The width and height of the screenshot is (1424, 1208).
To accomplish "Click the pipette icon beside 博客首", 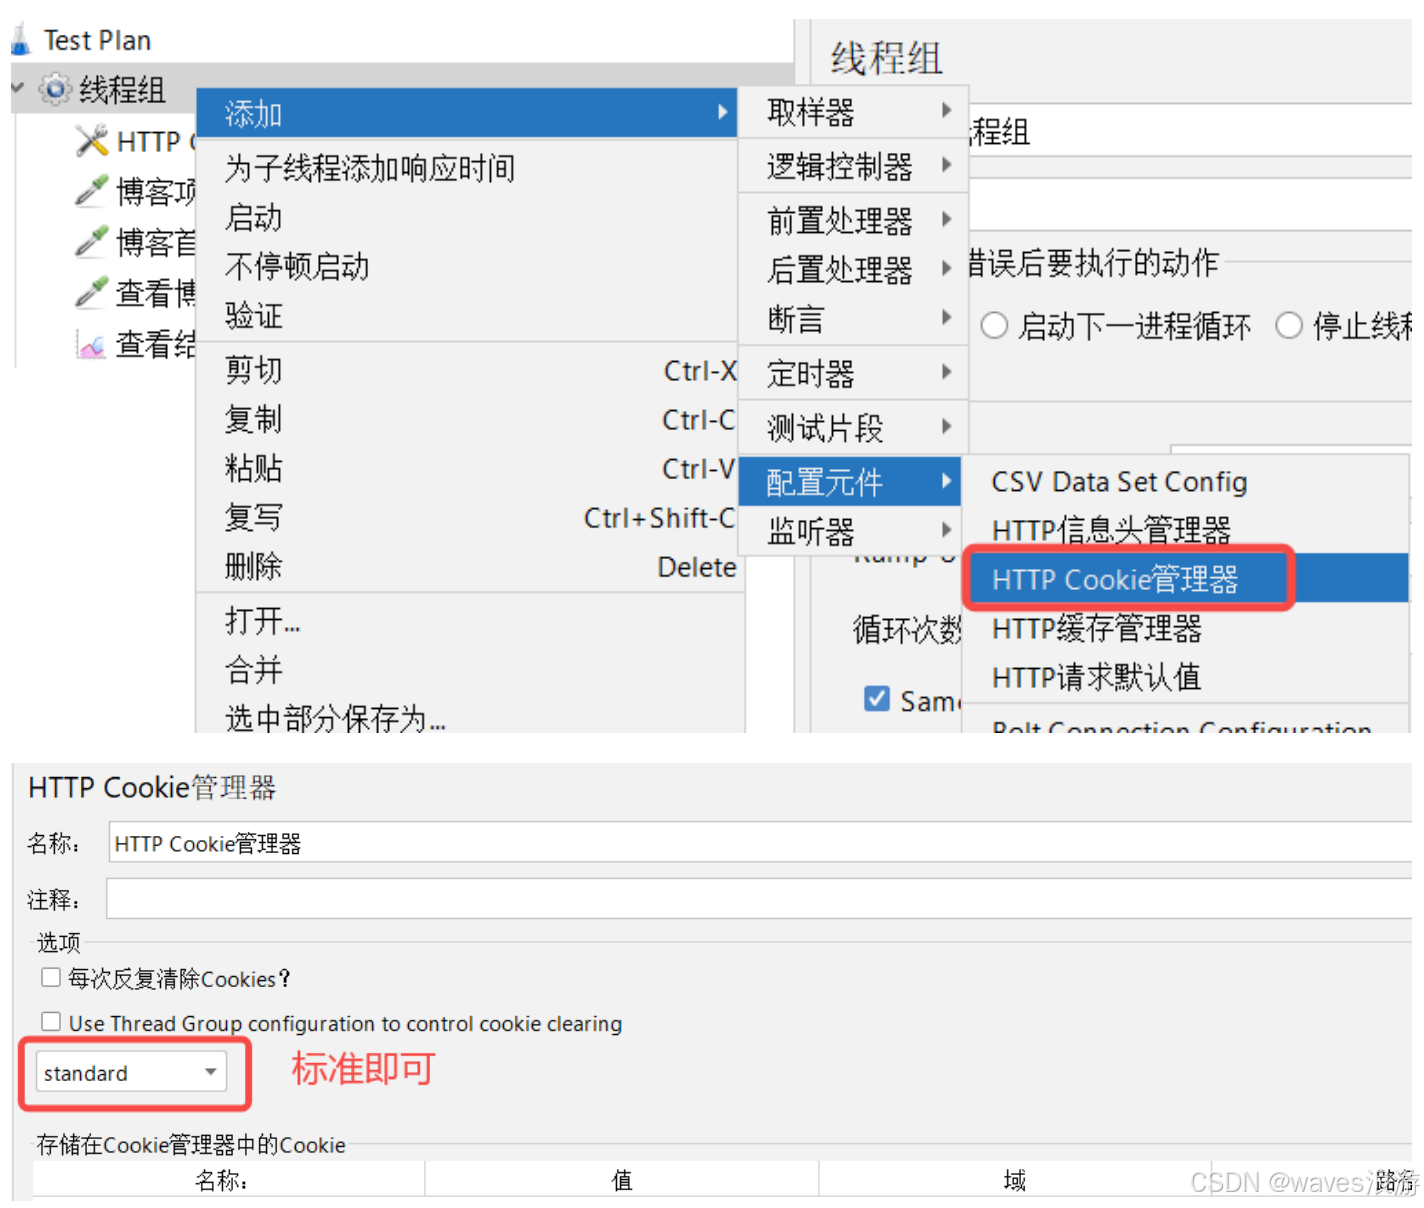I will (x=91, y=241).
